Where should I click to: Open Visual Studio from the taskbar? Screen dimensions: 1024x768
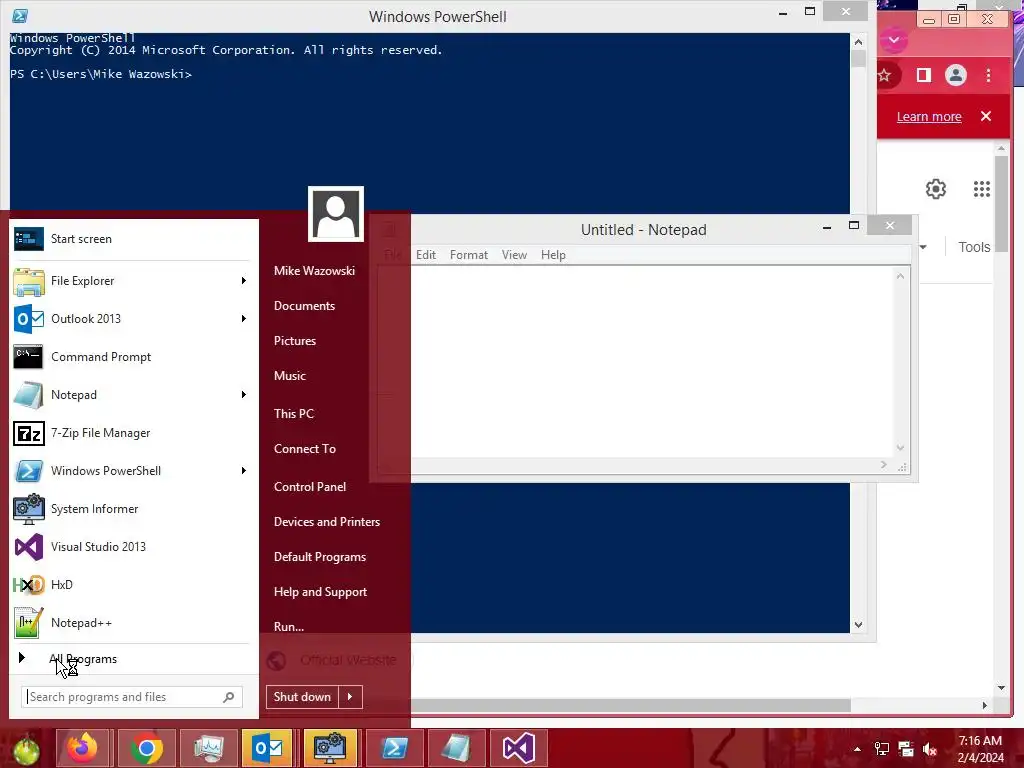click(x=518, y=748)
